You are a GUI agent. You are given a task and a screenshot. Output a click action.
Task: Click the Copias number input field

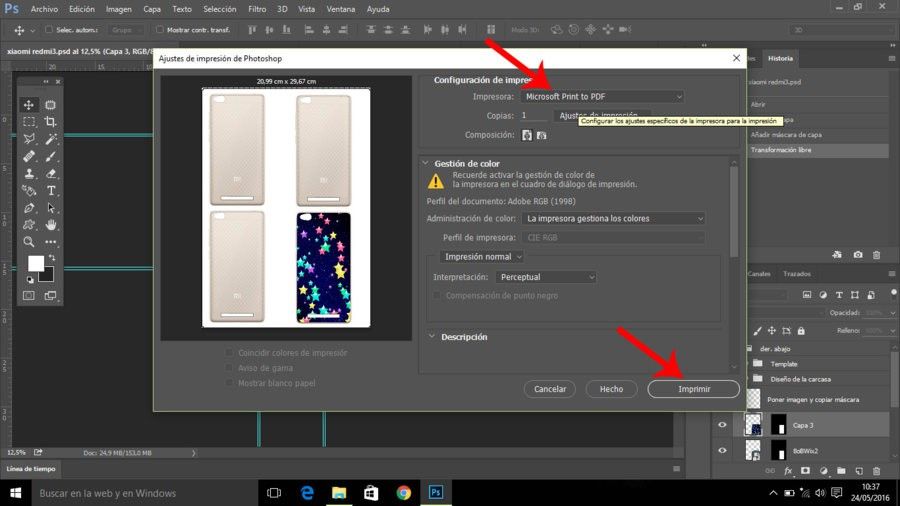[x=533, y=115]
